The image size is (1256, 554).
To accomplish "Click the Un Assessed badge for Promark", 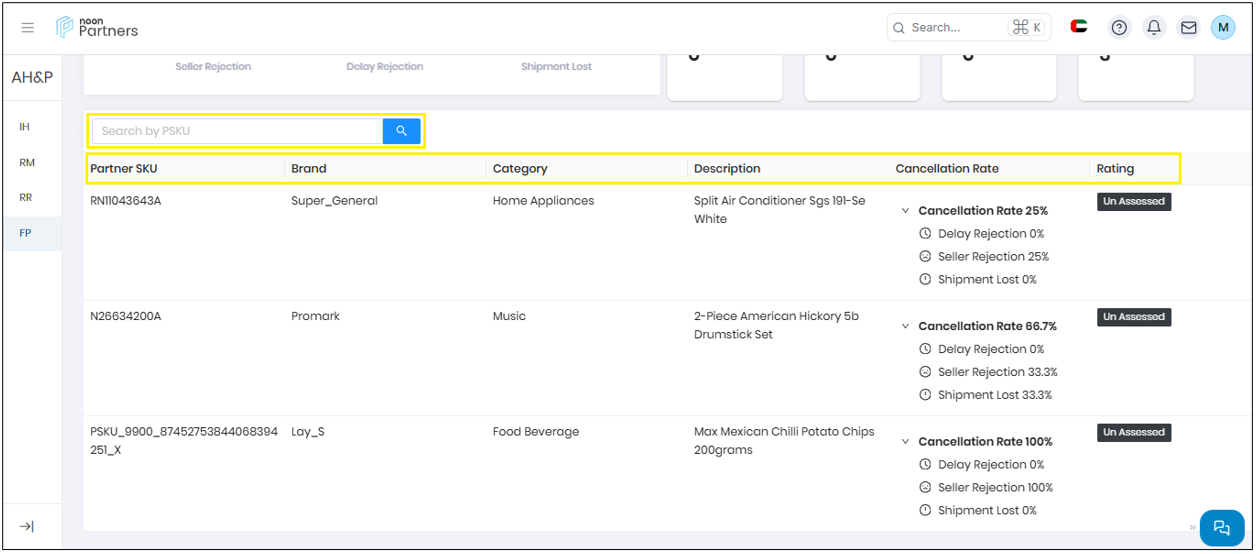I will coord(1133,317).
